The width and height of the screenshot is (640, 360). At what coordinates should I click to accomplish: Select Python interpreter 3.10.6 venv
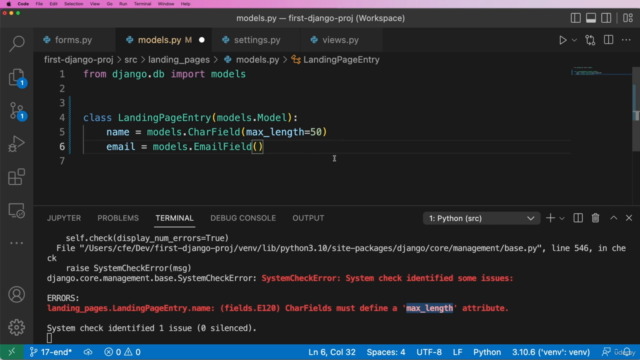pos(551,352)
